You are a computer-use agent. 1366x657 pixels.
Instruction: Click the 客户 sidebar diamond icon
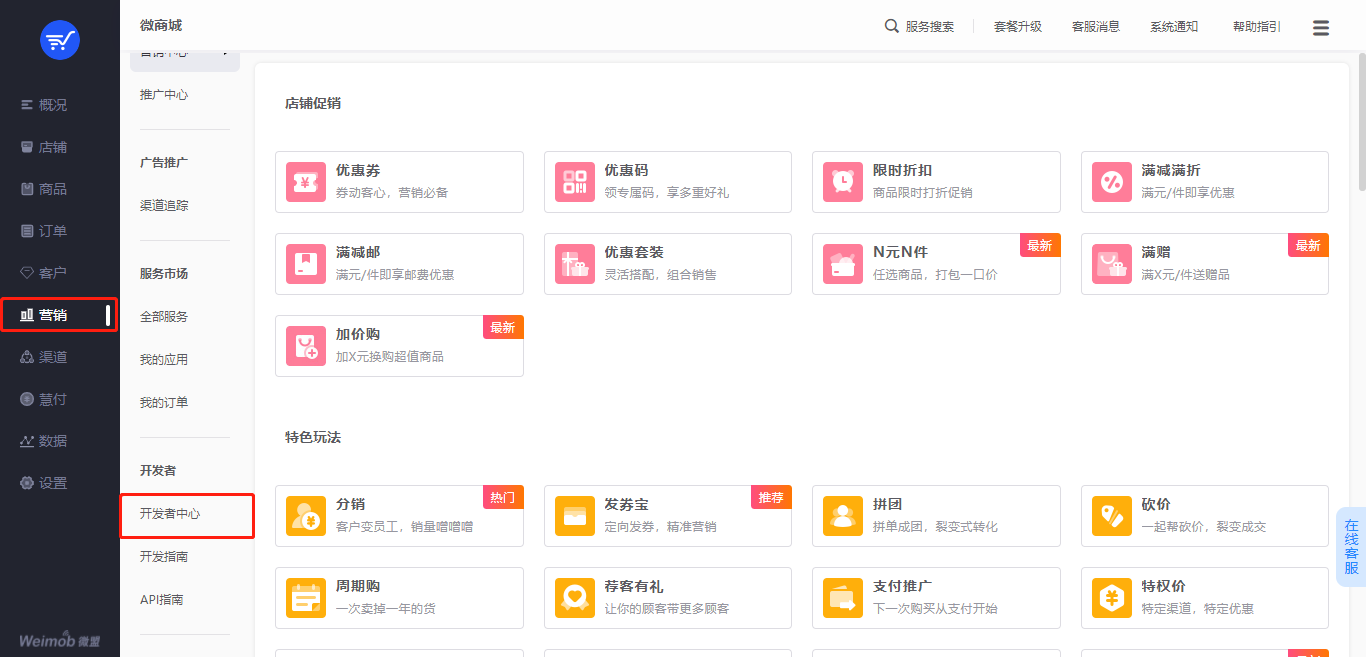pos(27,273)
